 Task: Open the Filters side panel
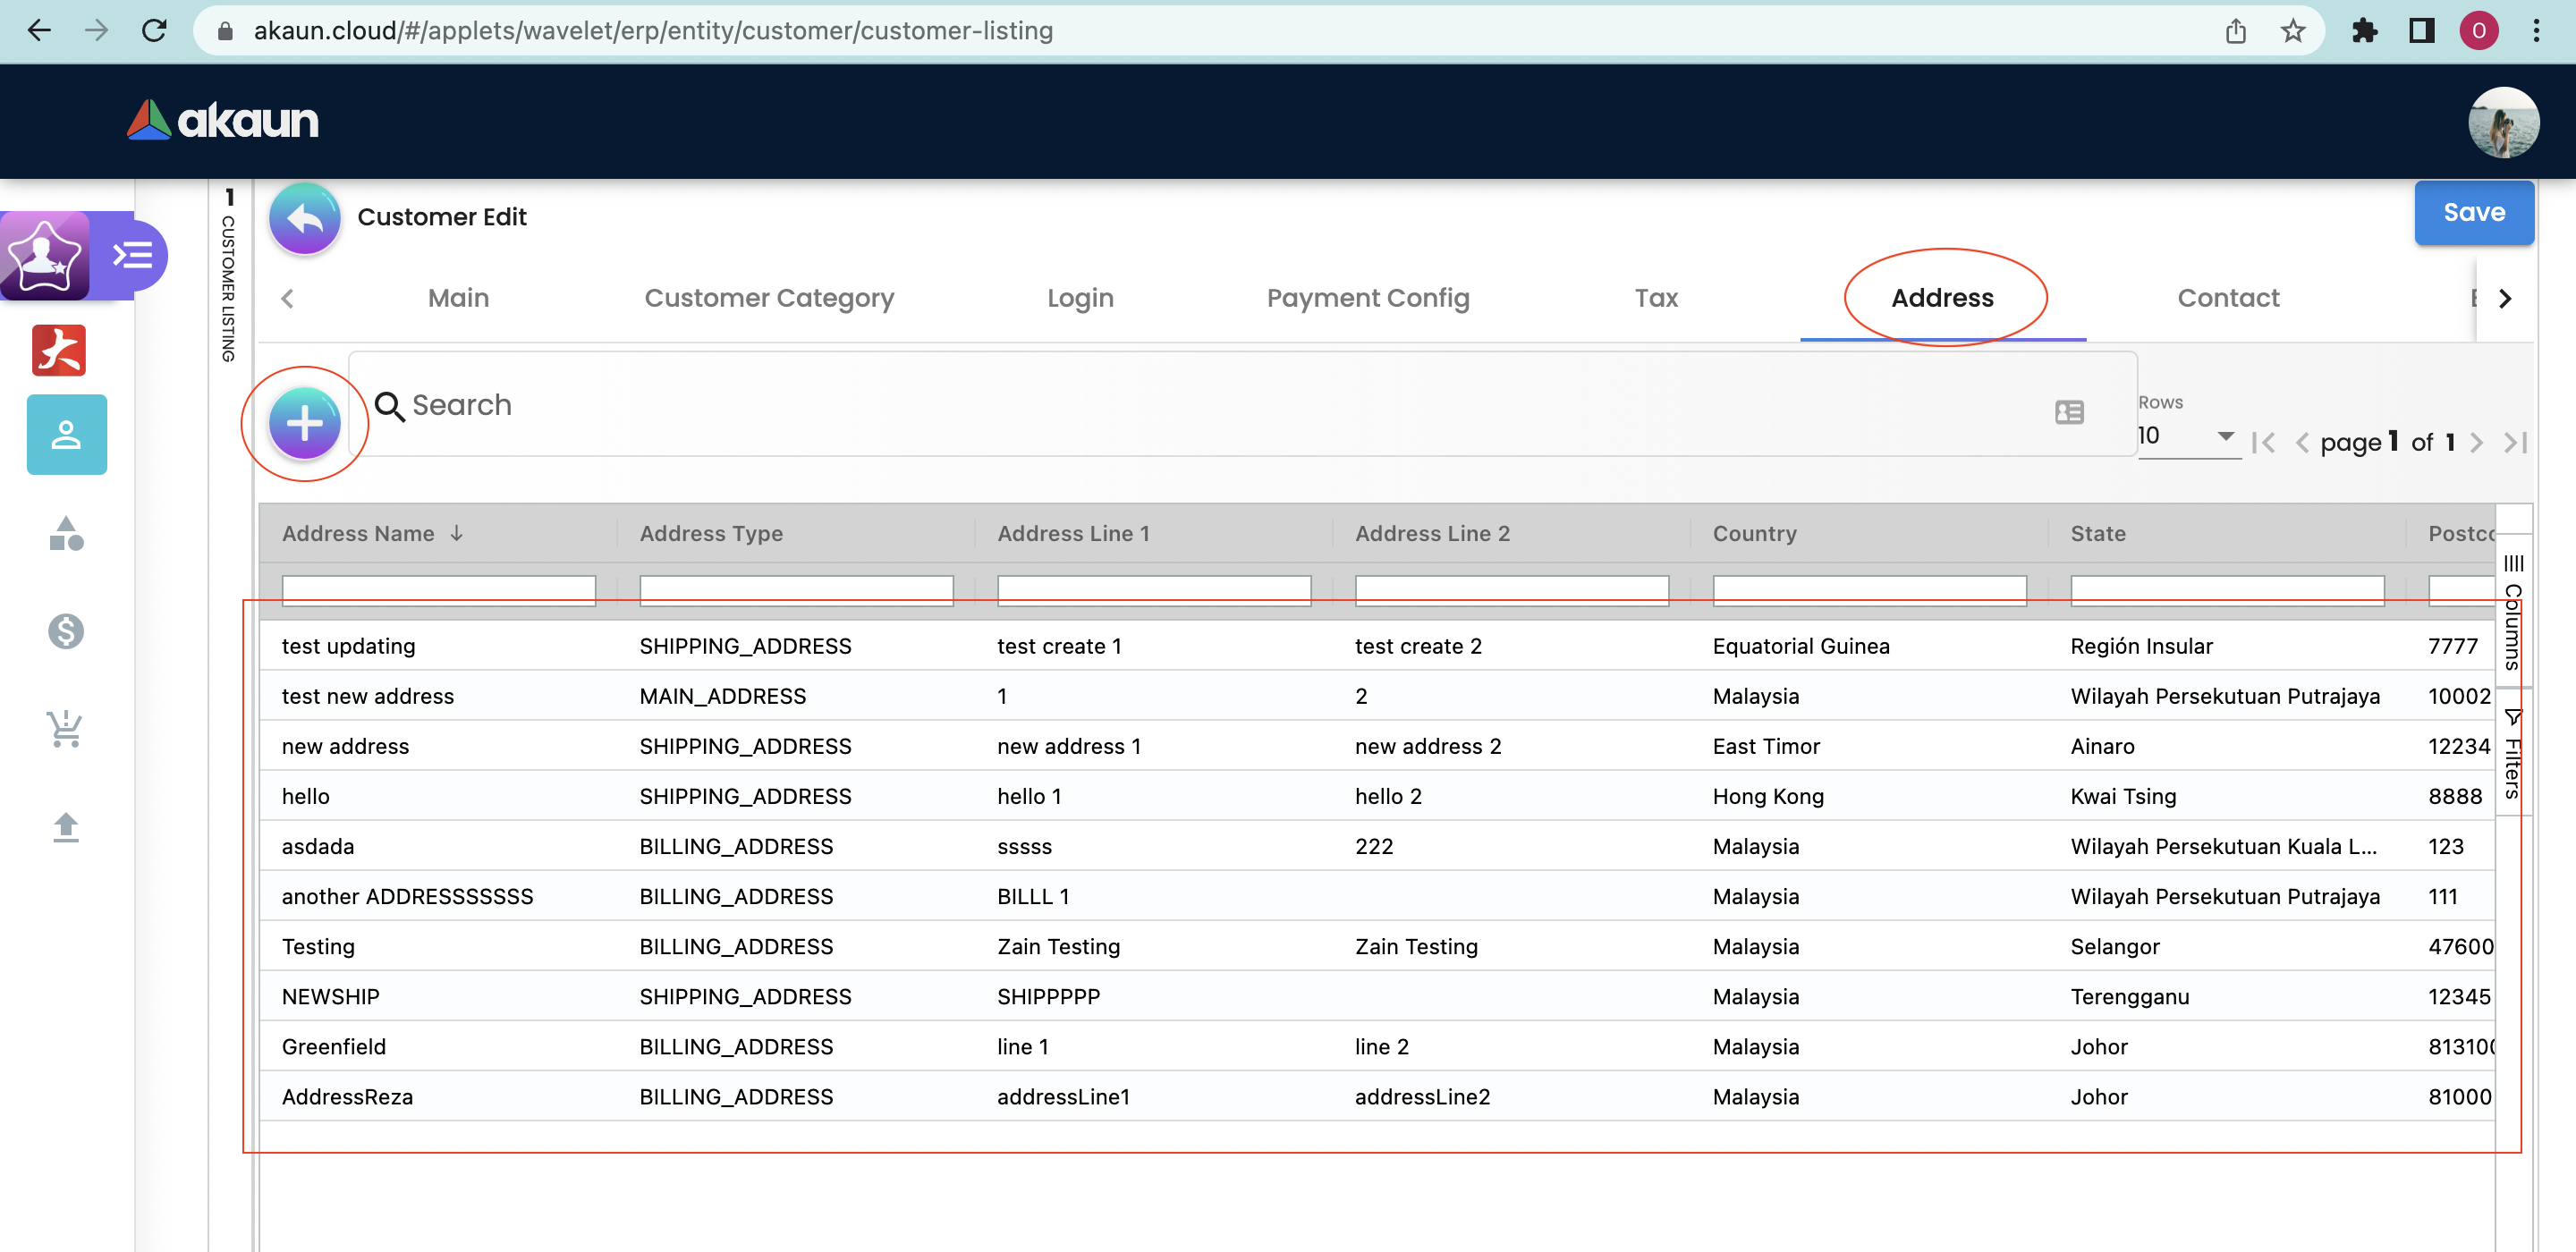pyautogui.click(x=2513, y=754)
